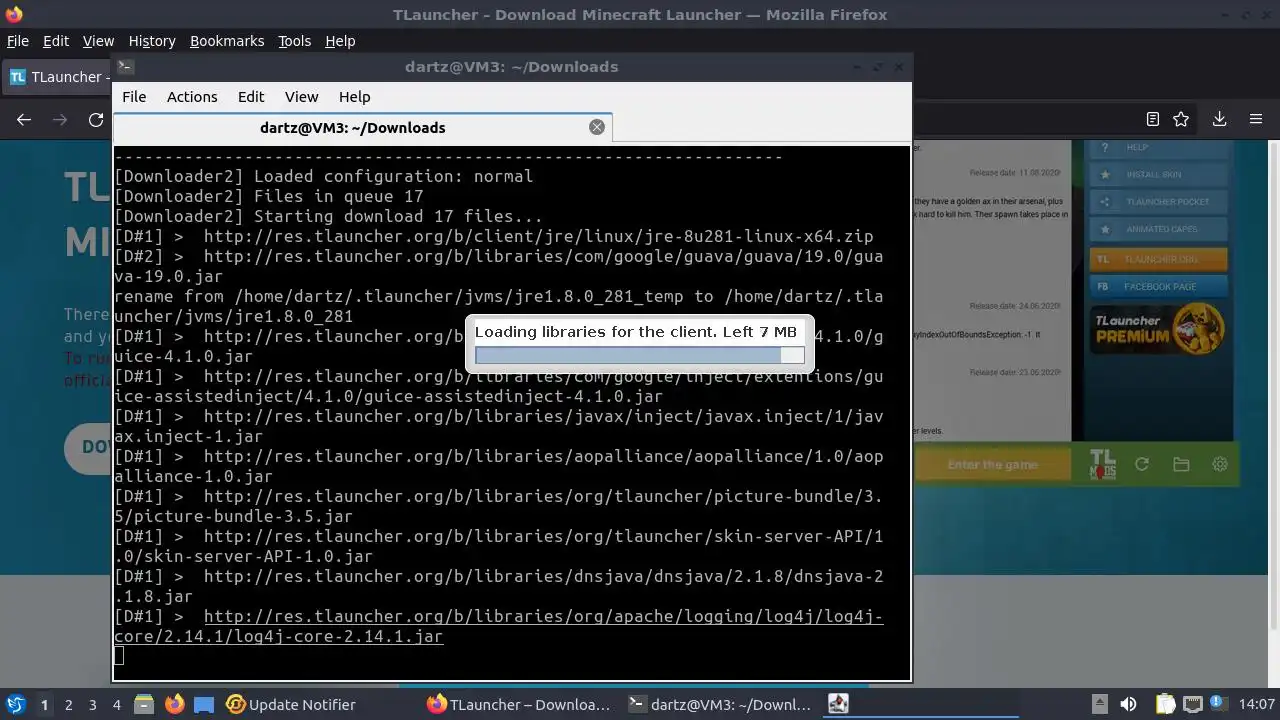Bookmark this page with star icon
1280x720 pixels.
[1181, 119]
